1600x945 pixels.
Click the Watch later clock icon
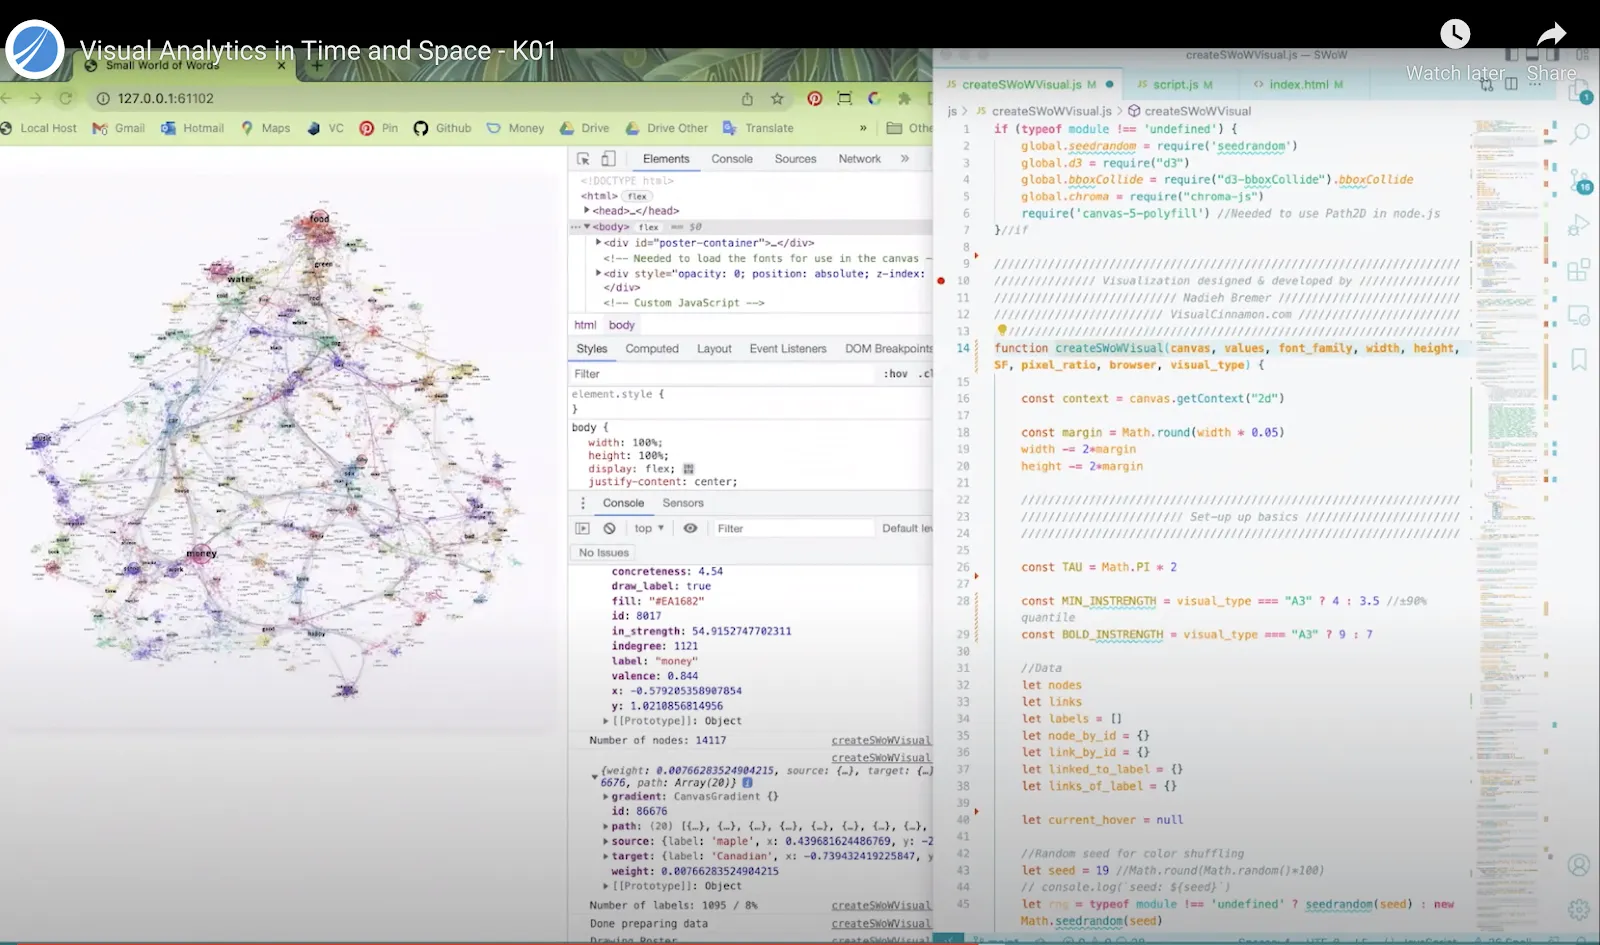click(1455, 34)
